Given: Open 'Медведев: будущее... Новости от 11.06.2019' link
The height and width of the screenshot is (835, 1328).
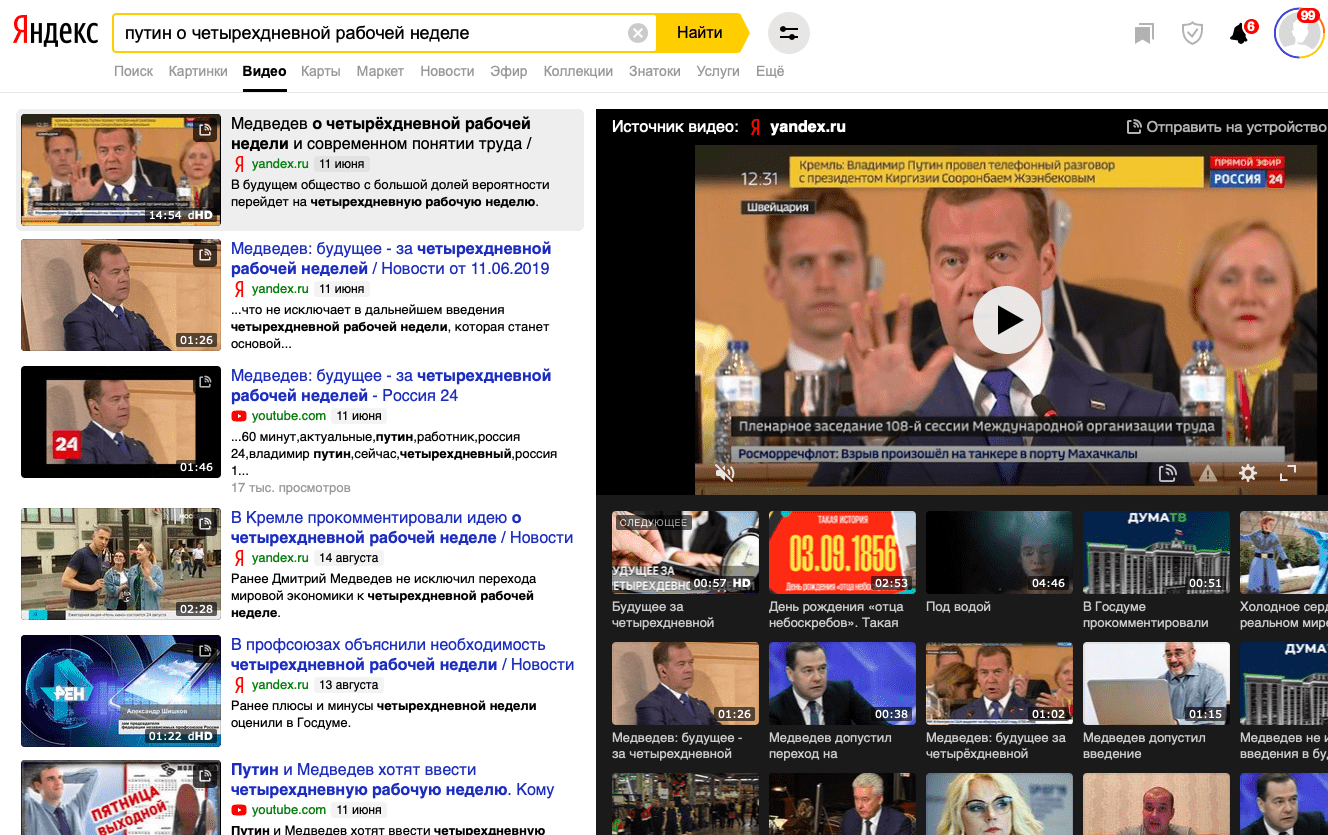Looking at the screenshot, I should (x=391, y=258).
